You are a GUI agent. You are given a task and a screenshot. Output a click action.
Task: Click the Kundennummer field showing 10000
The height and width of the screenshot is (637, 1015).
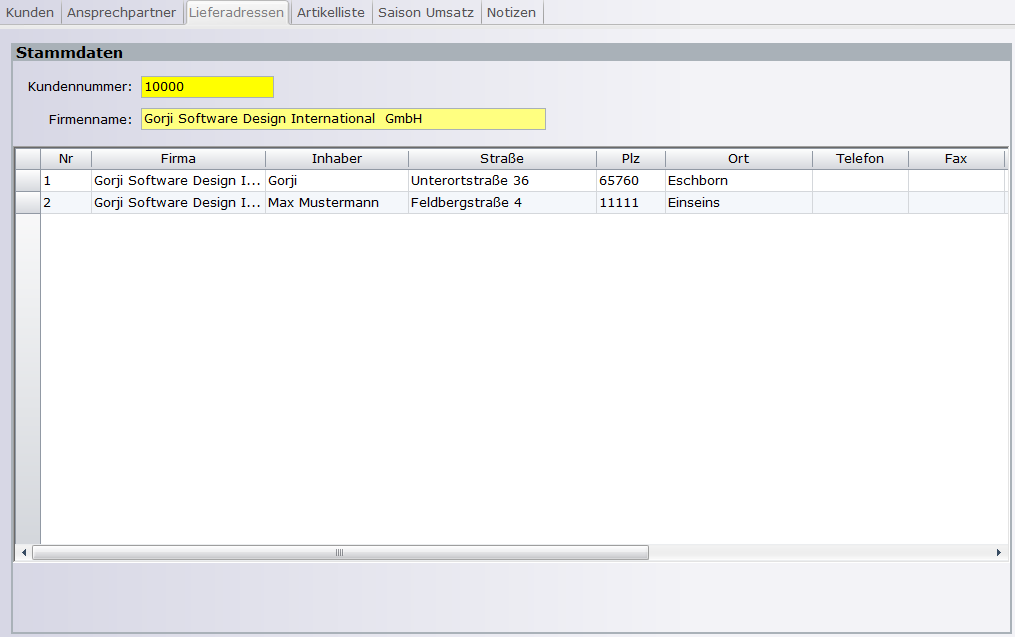click(207, 87)
